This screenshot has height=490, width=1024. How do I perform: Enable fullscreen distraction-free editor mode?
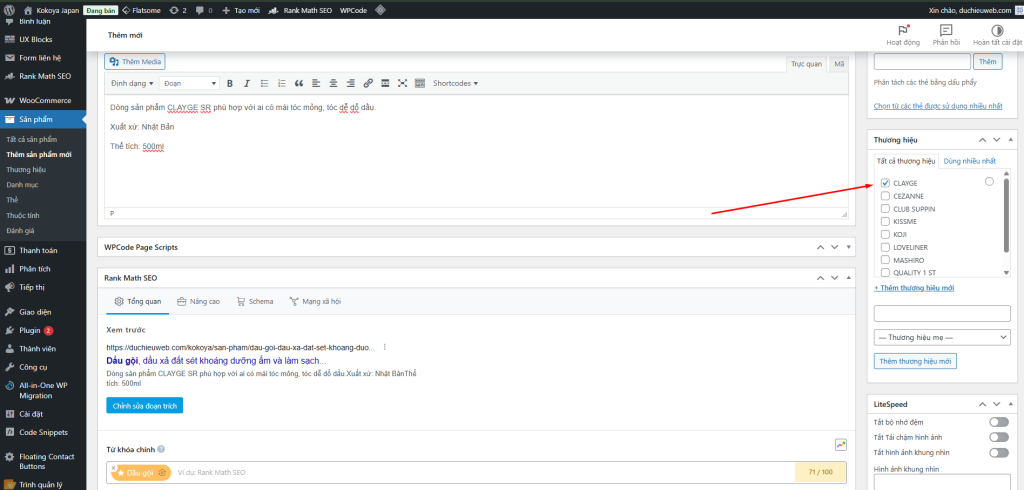pos(403,83)
